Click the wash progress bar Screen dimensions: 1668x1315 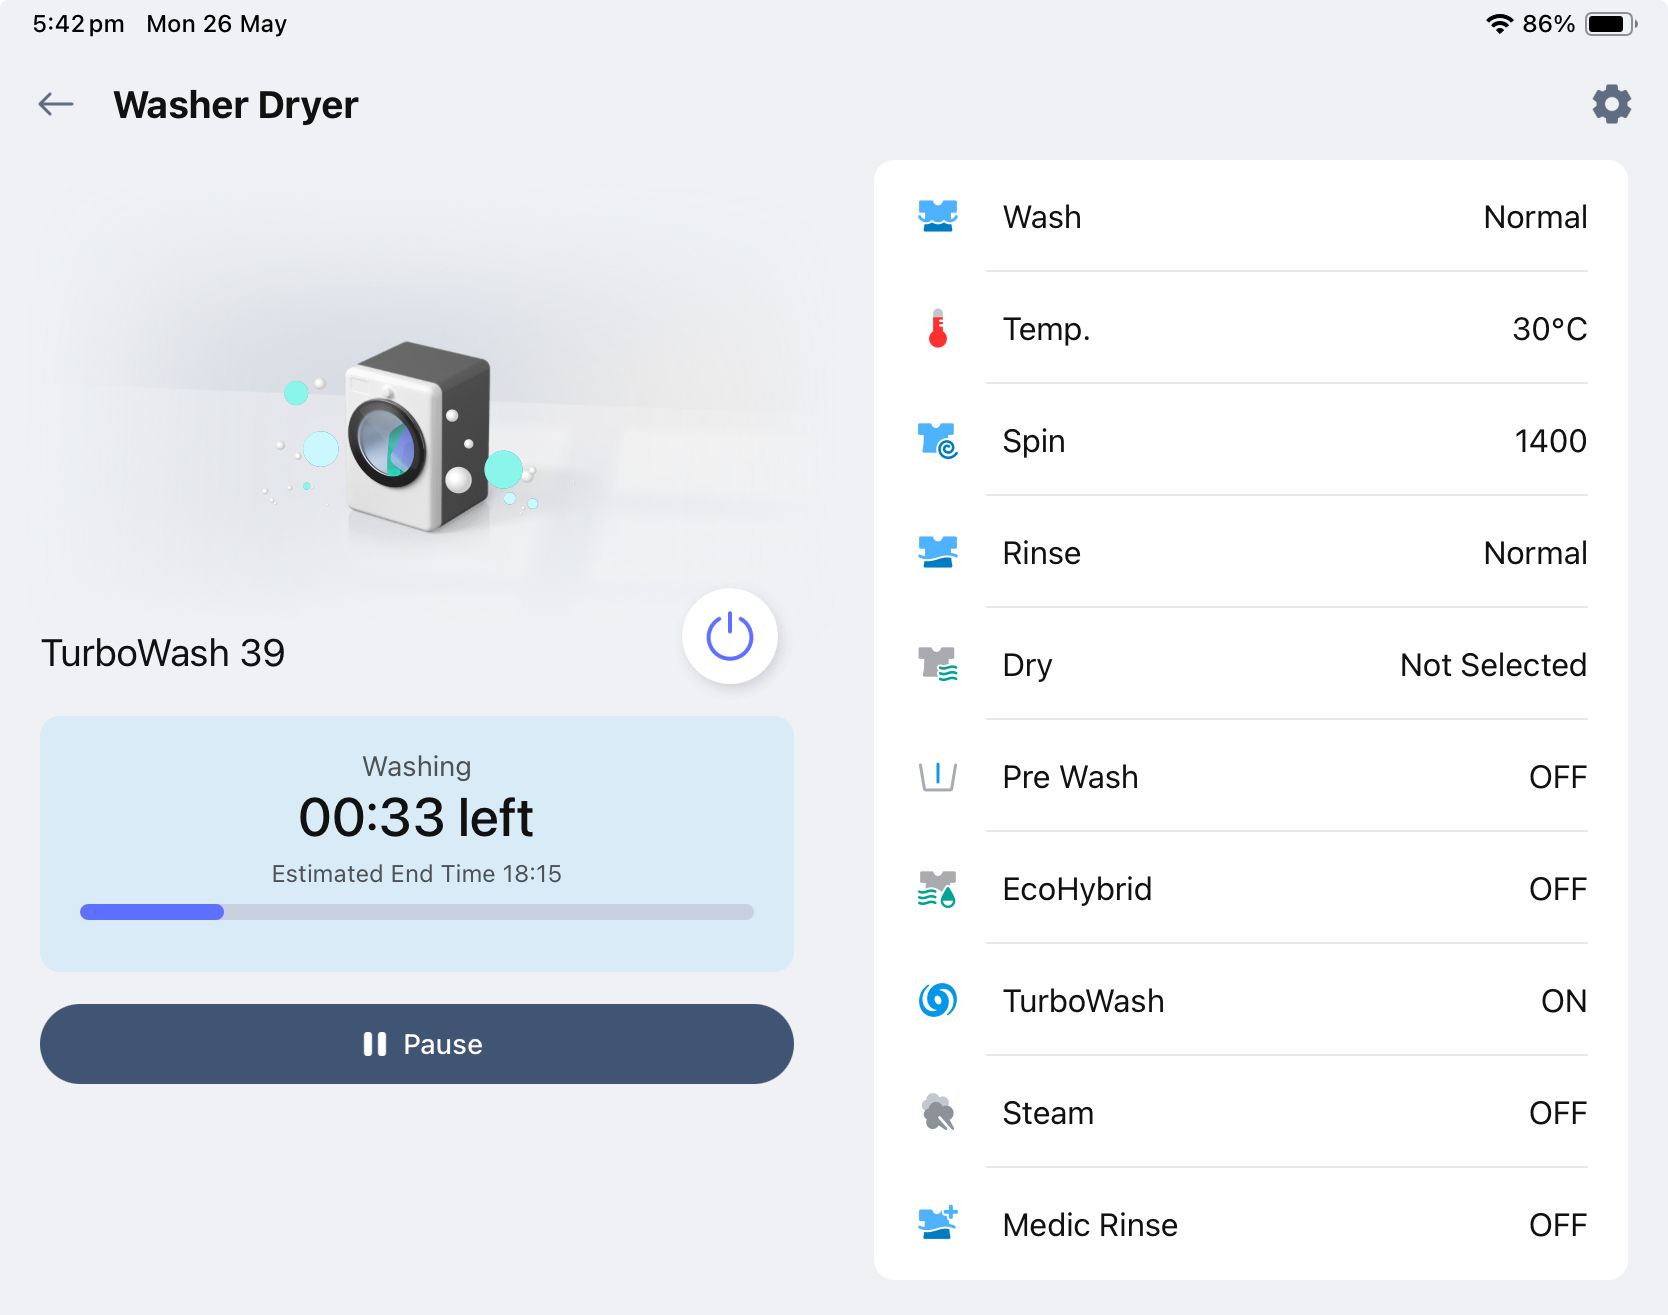pos(417,912)
